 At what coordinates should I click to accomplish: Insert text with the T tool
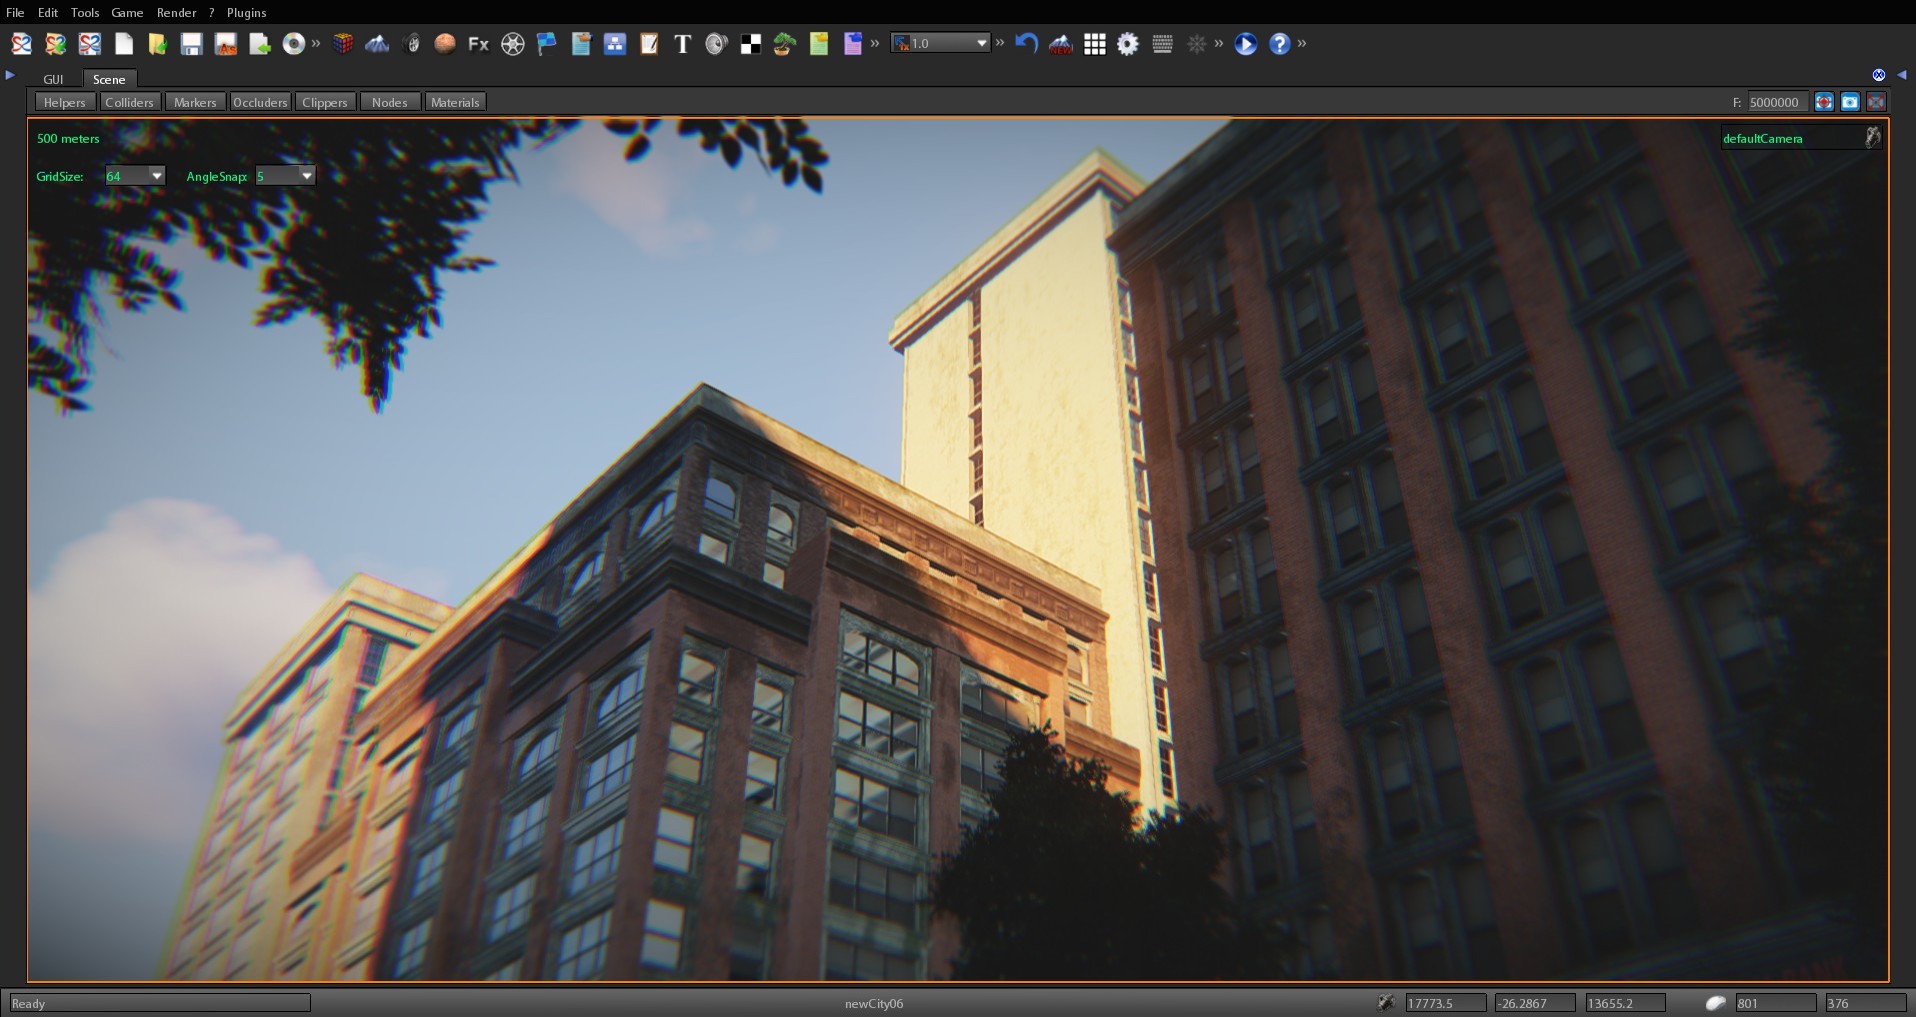coord(683,44)
